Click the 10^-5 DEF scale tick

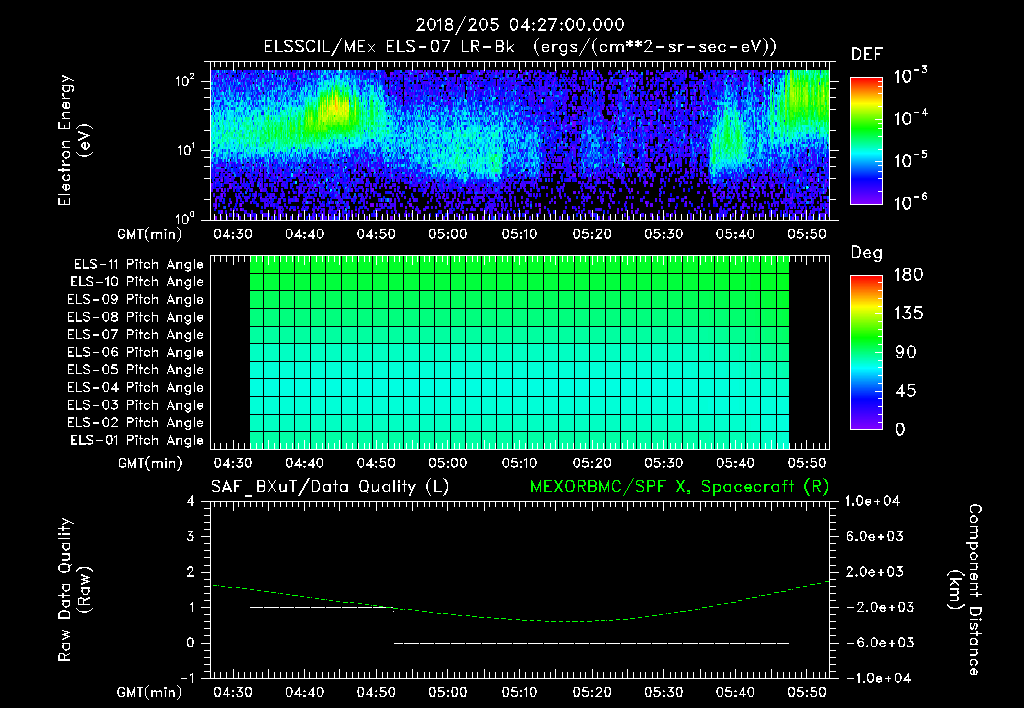[x=910, y=159]
